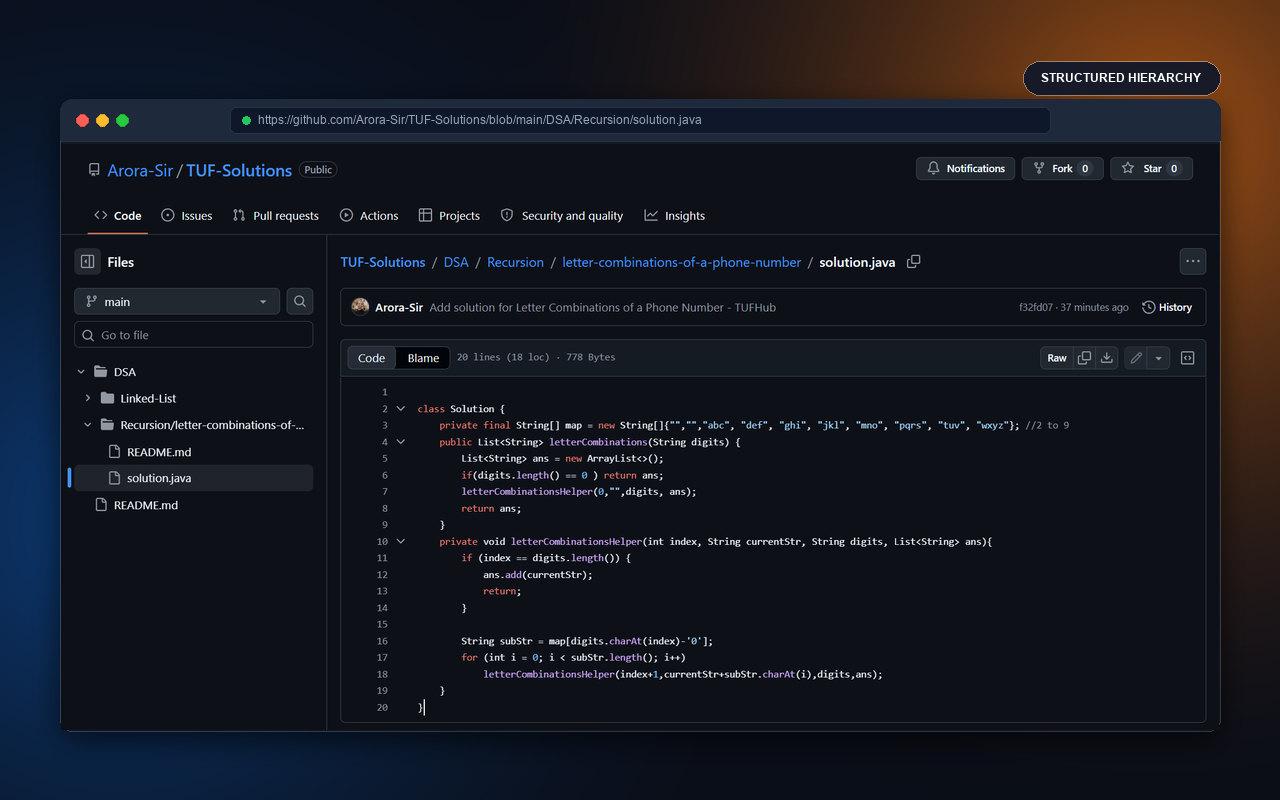Click the pencil edit file icon
Viewport: 1280px width, 800px height.
pos(1136,358)
